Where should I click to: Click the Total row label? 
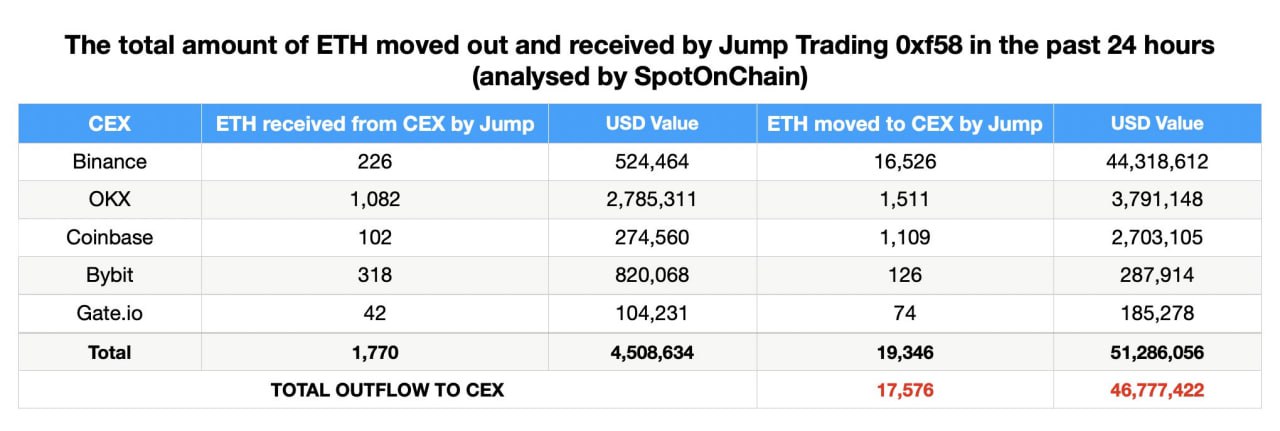tap(110, 352)
